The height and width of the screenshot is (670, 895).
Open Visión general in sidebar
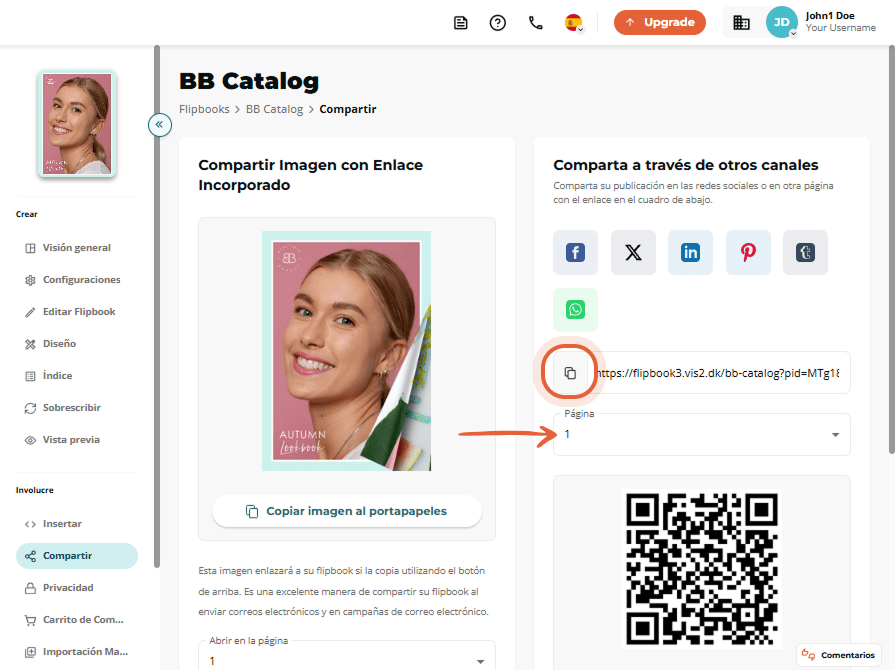(x=76, y=248)
